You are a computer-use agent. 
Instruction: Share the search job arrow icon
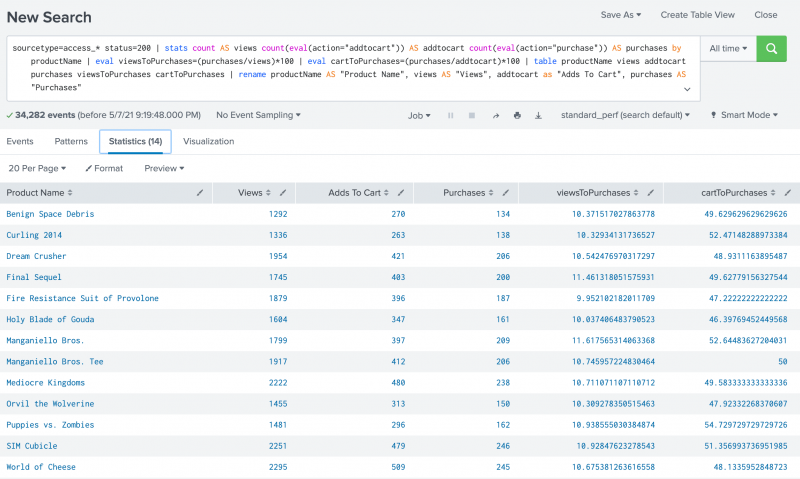pos(495,115)
